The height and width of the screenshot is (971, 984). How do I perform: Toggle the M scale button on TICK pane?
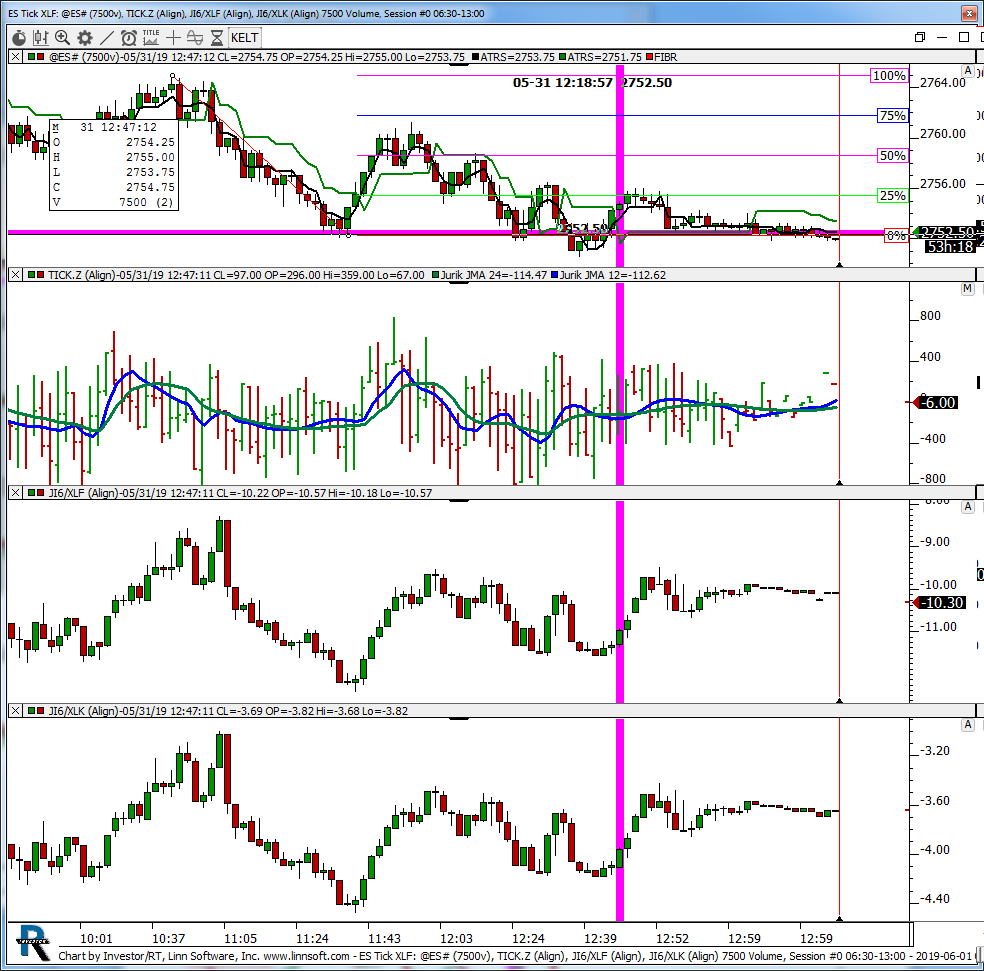(x=967, y=289)
